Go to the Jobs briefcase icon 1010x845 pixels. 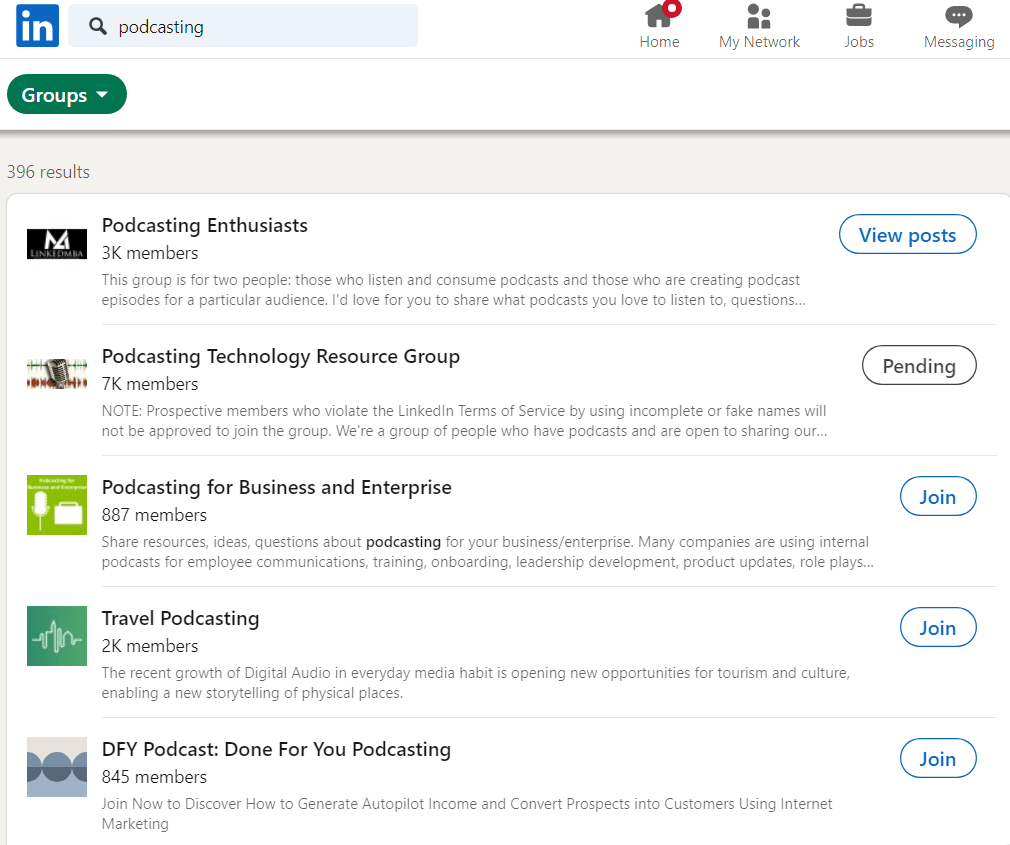858,17
